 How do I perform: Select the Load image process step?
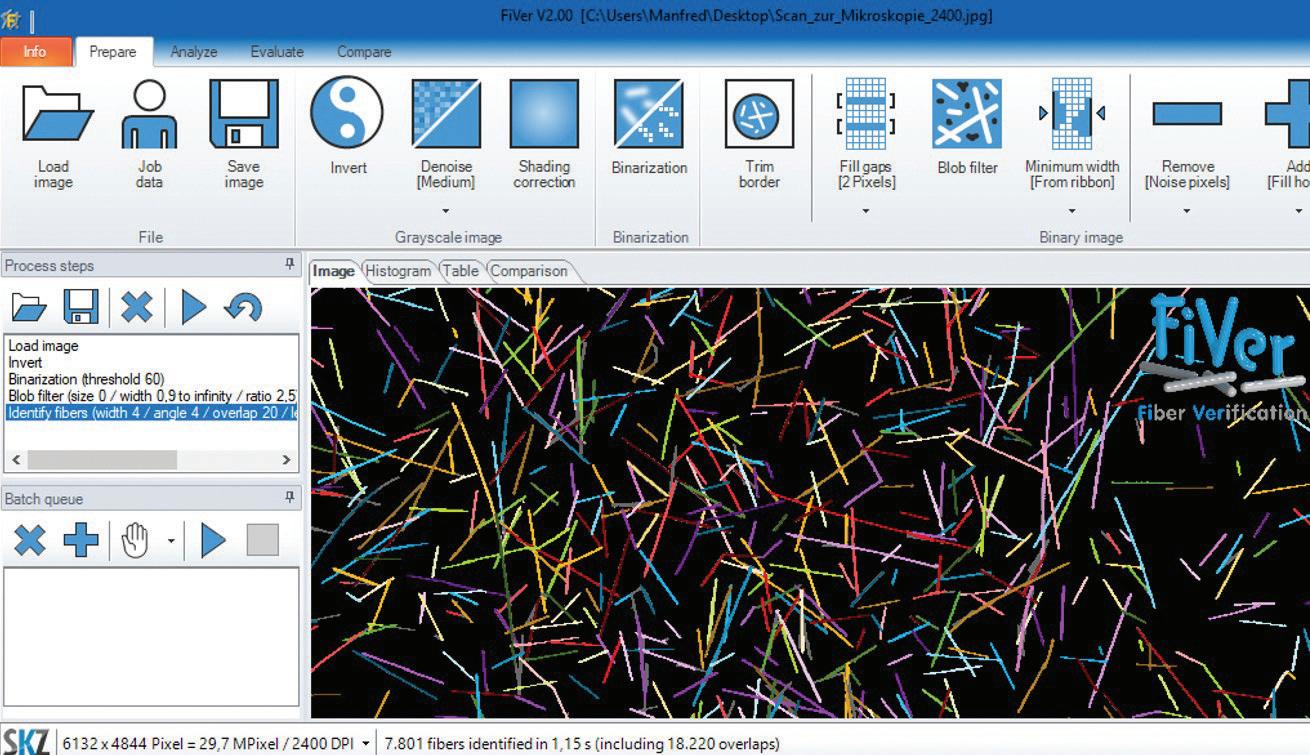[151, 346]
